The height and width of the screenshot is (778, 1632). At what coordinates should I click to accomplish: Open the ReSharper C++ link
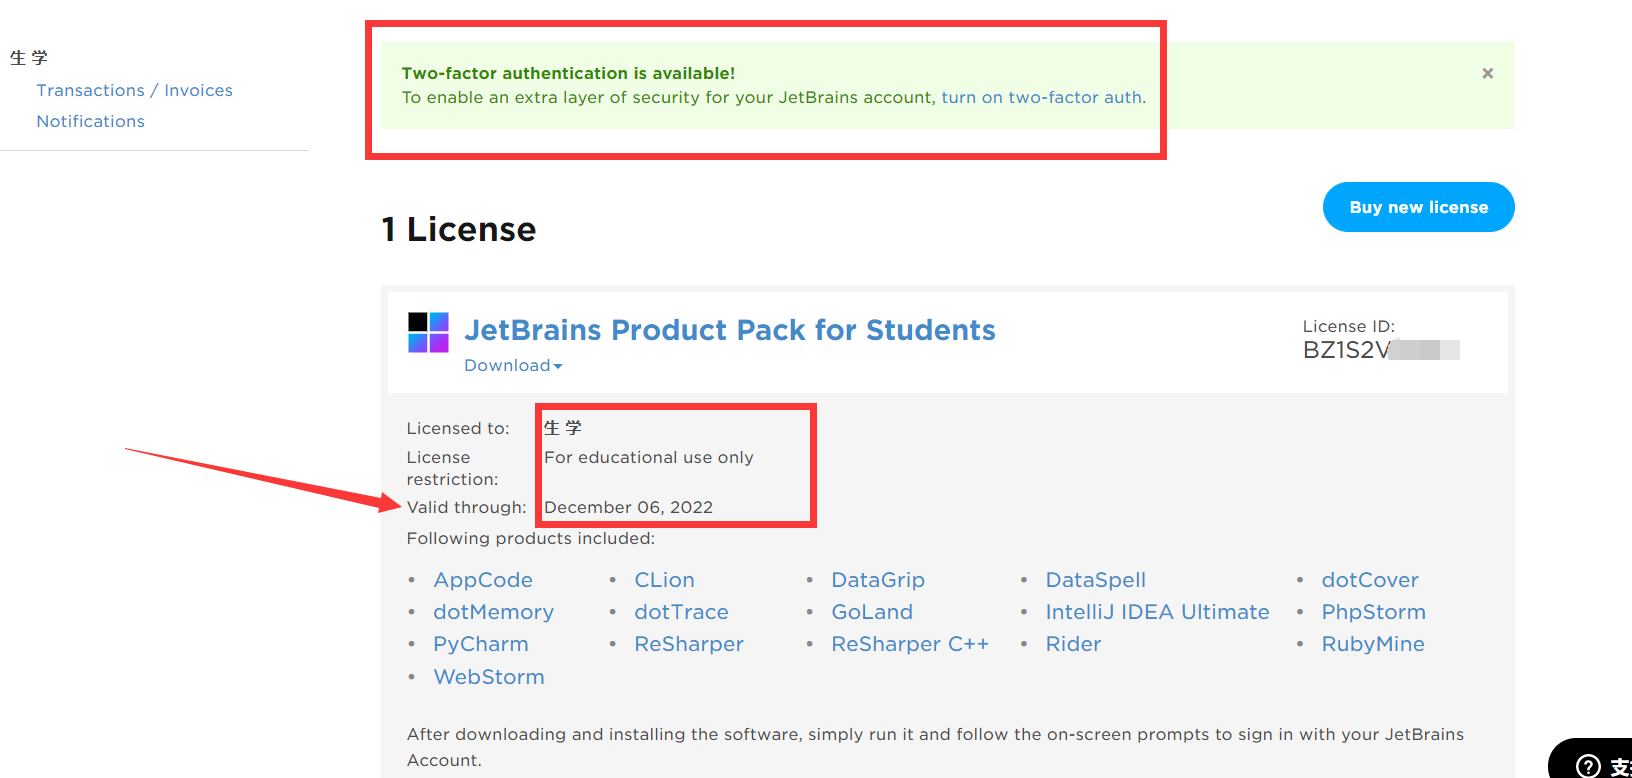pyautogui.click(x=909, y=644)
